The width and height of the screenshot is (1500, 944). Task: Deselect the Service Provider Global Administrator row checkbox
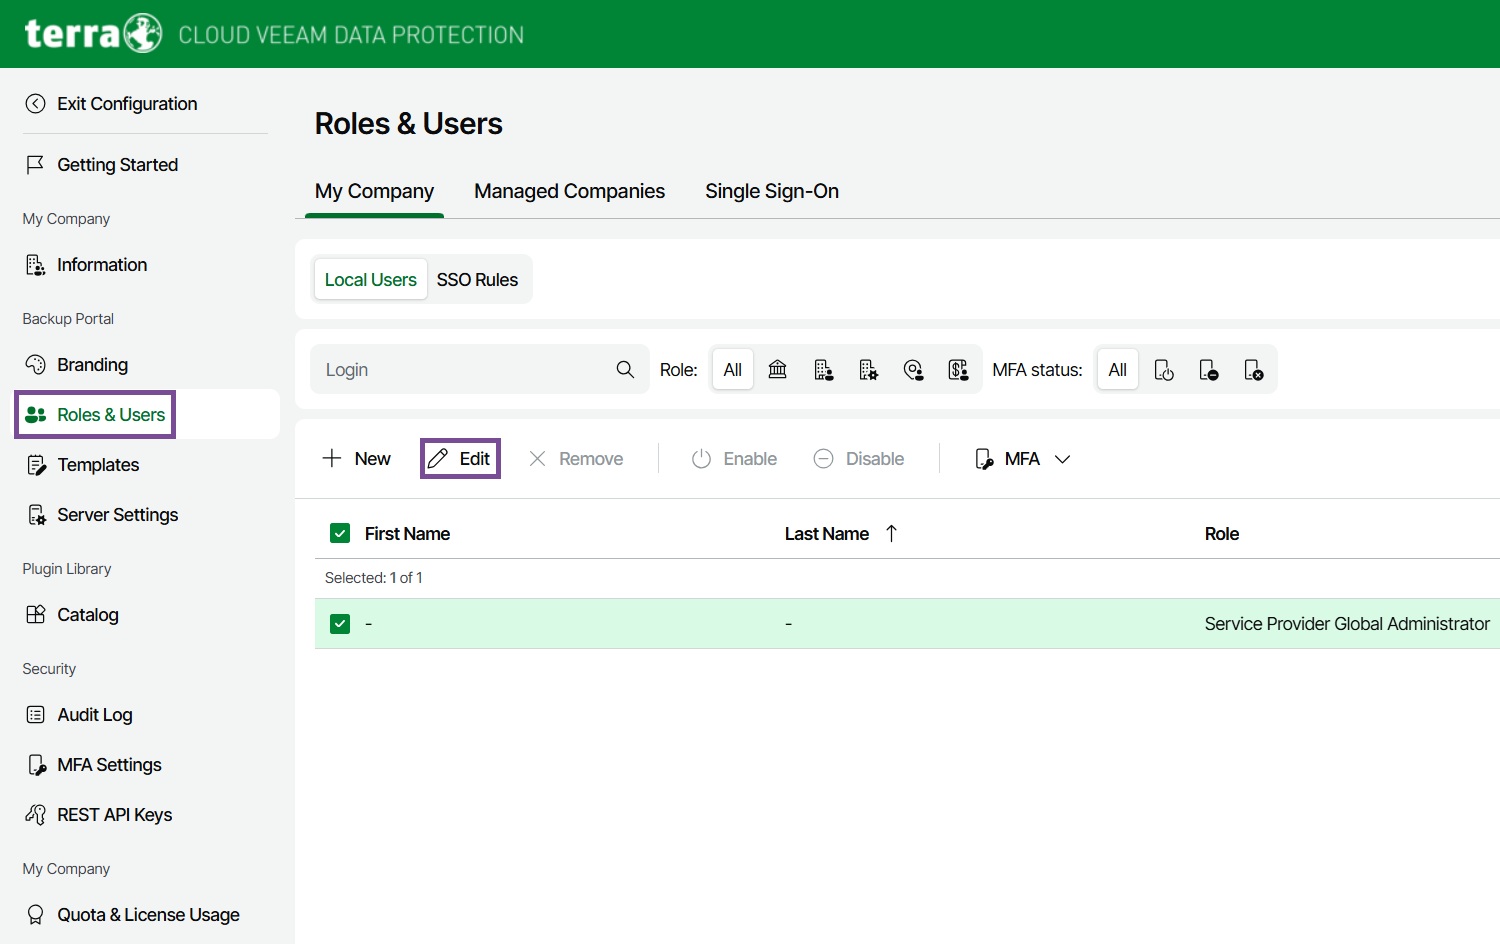click(x=340, y=624)
